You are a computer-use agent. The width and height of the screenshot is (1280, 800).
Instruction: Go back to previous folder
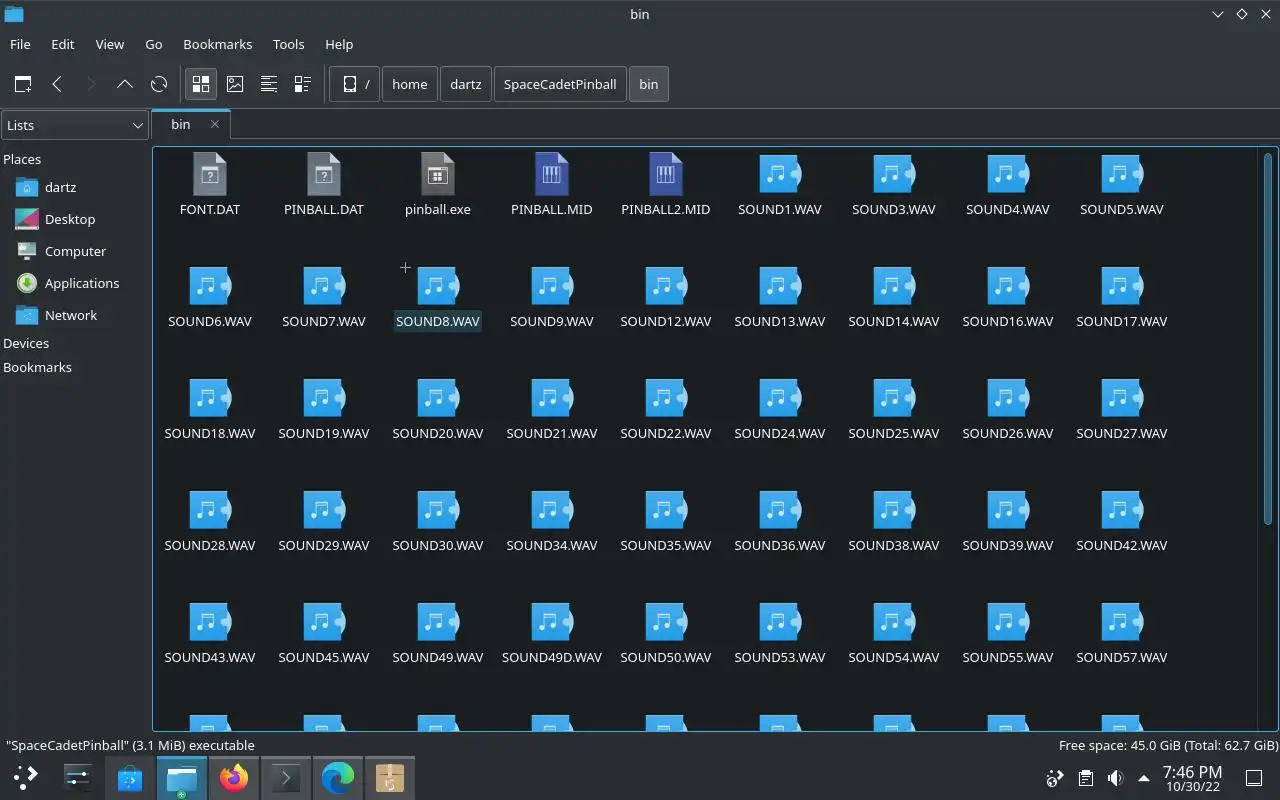pyautogui.click(x=57, y=84)
